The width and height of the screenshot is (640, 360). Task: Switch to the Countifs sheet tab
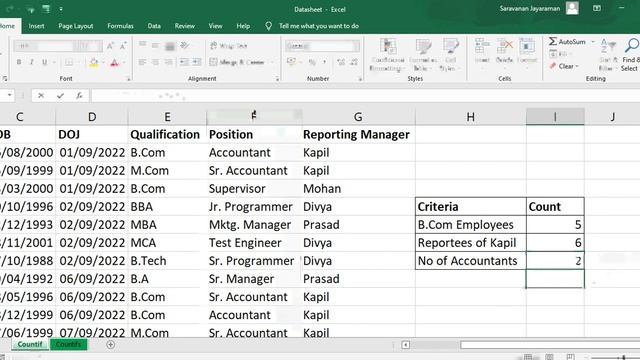tap(68, 344)
